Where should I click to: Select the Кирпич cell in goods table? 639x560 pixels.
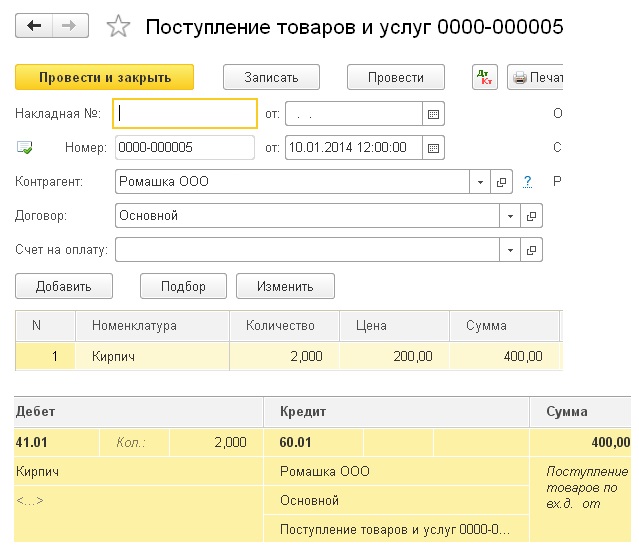152,356
